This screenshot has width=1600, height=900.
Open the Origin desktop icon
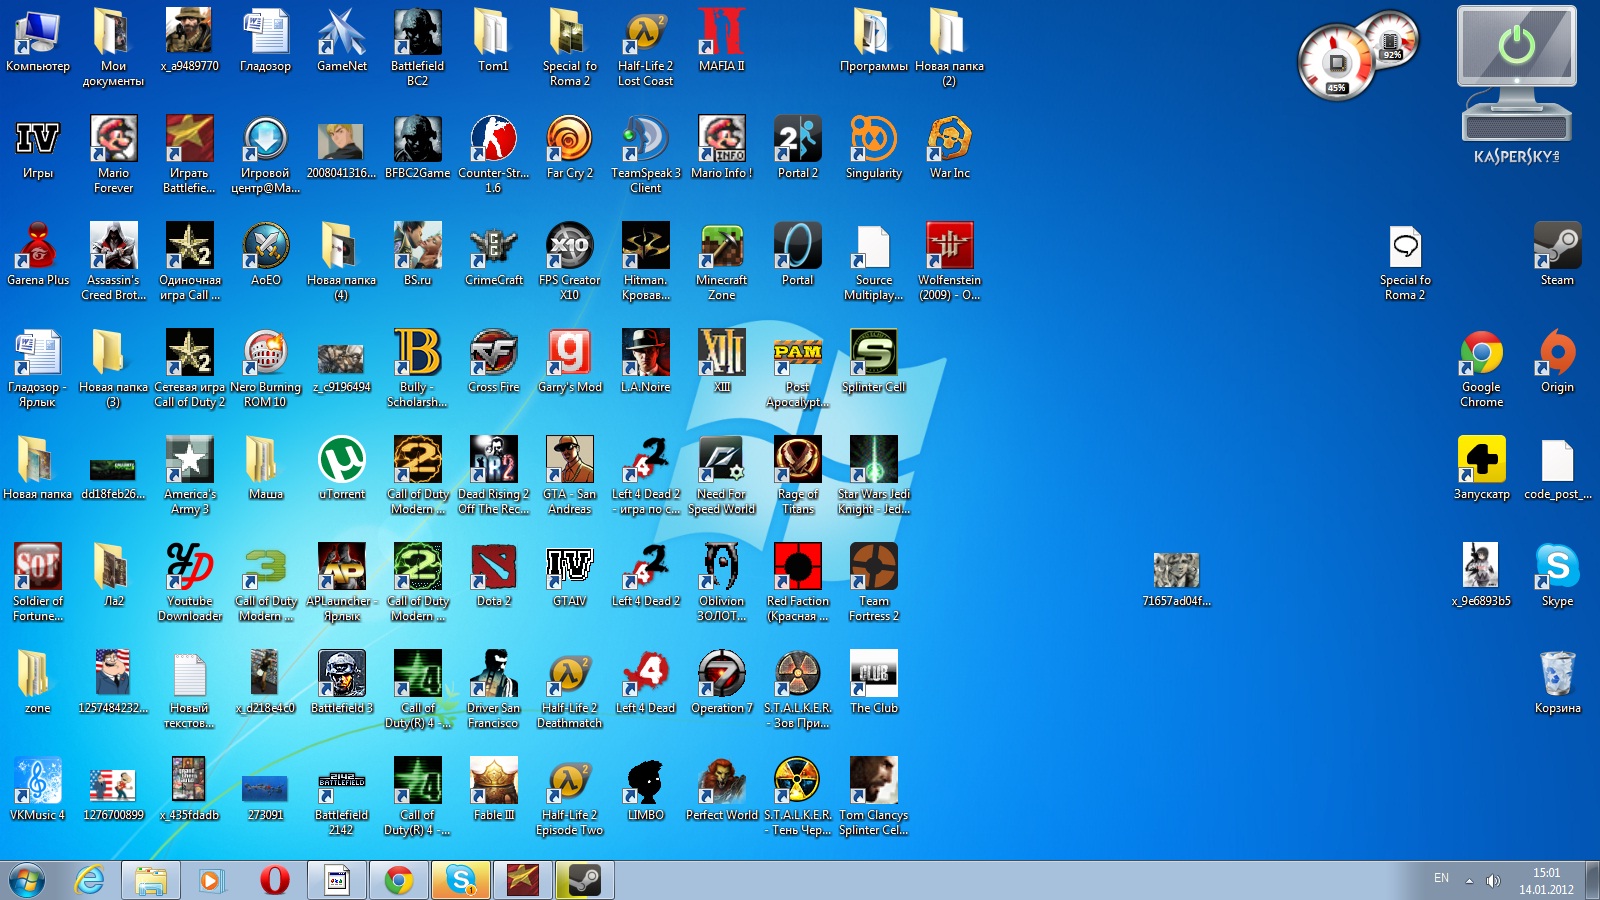[1557, 355]
